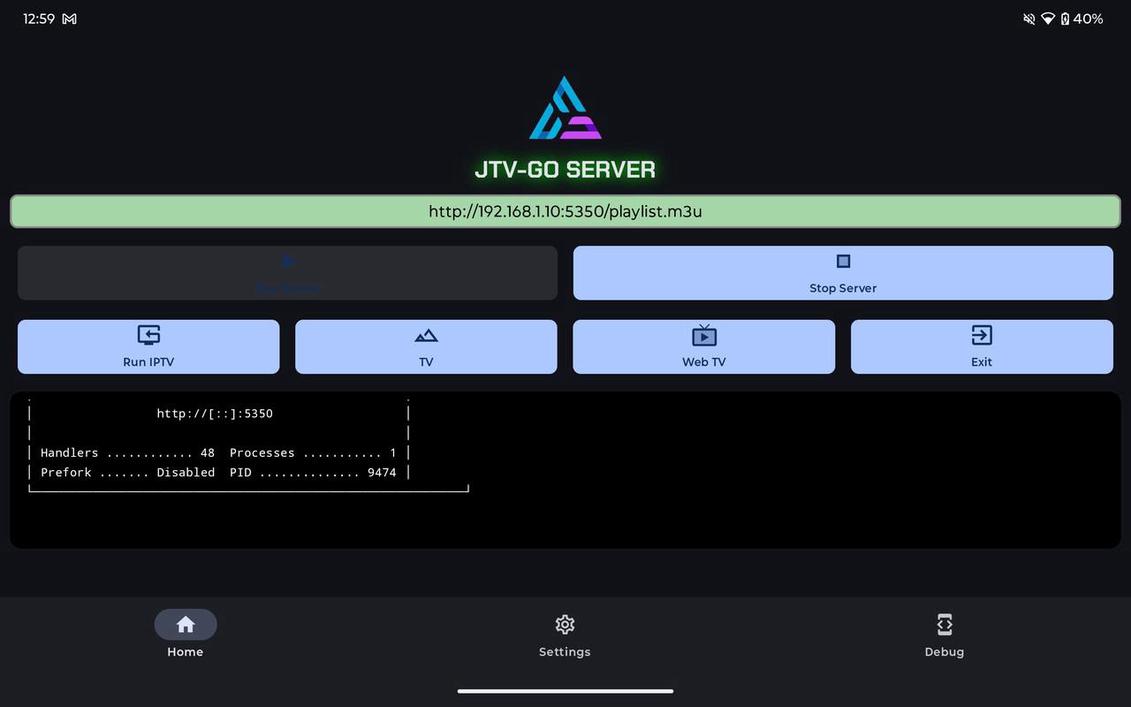Image resolution: width=1131 pixels, height=707 pixels.
Task: Click the stop square icon
Action: pos(842,260)
